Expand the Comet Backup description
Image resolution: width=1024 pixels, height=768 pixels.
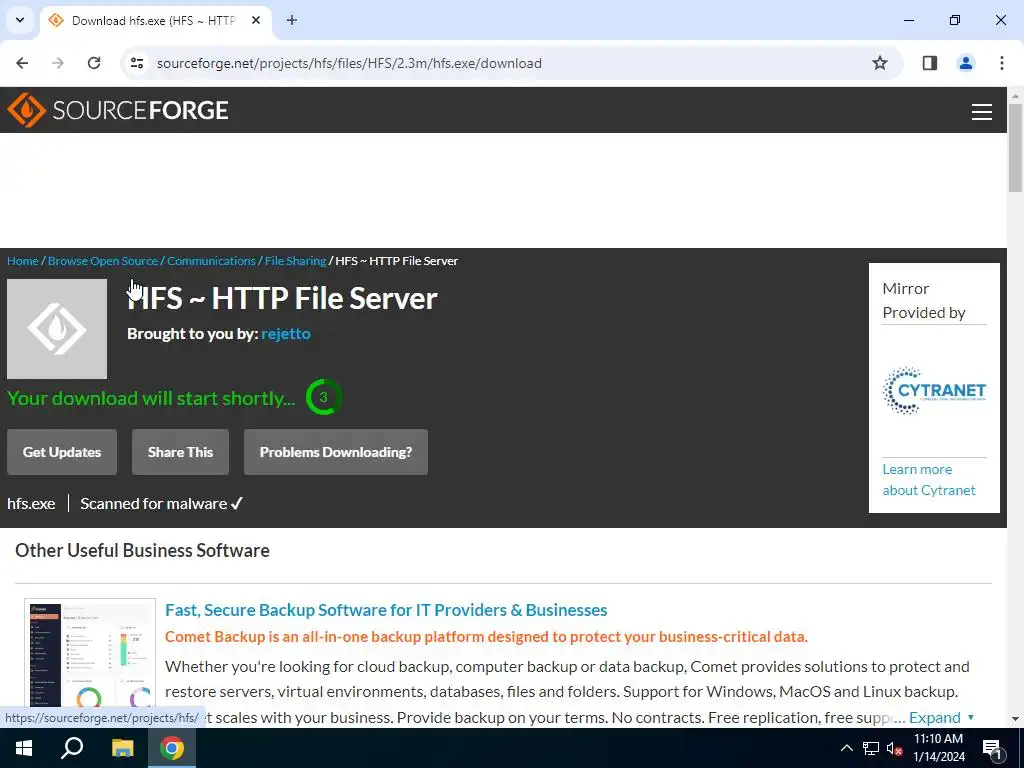tap(941, 717)
